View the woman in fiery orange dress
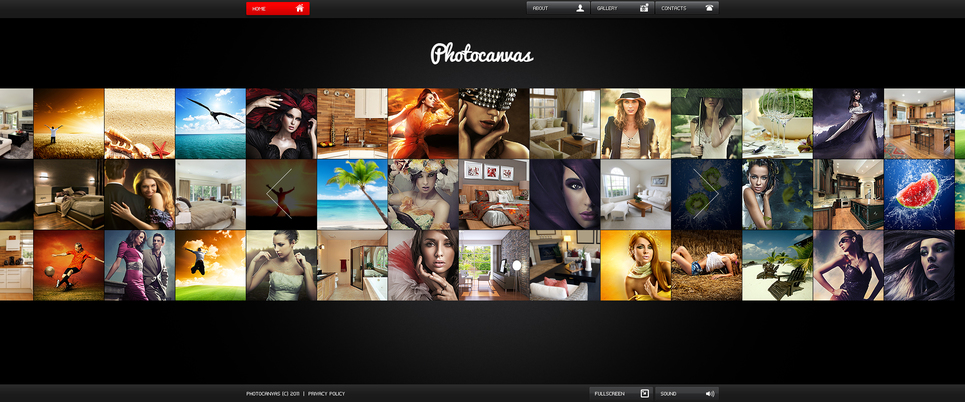This screenshot has height=402, width=965. pos(423,124)
